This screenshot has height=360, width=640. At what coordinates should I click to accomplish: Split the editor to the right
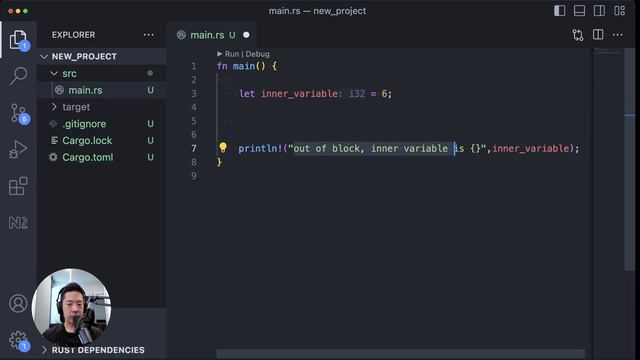[598, 35]
